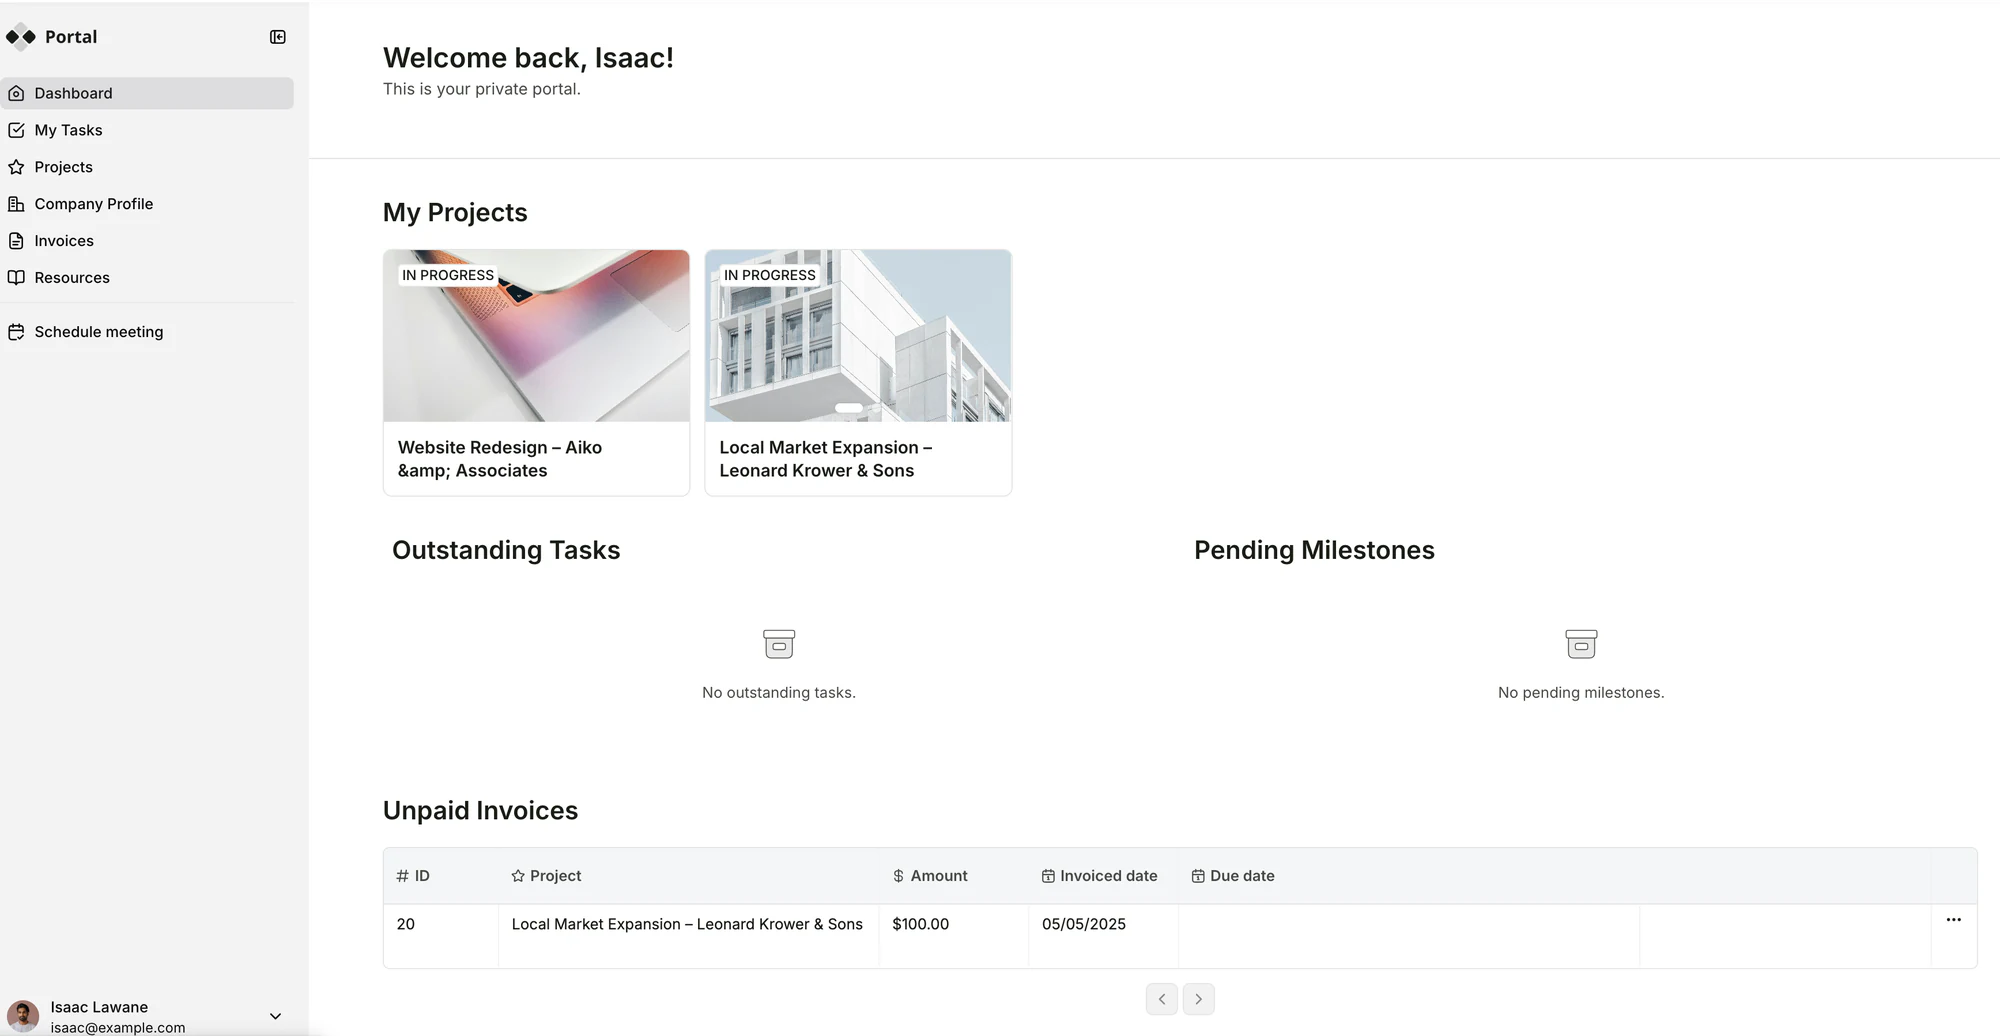2000x1036 pixels.
Task: Open Projects in the sidebar
Action: tap(147, 167)
